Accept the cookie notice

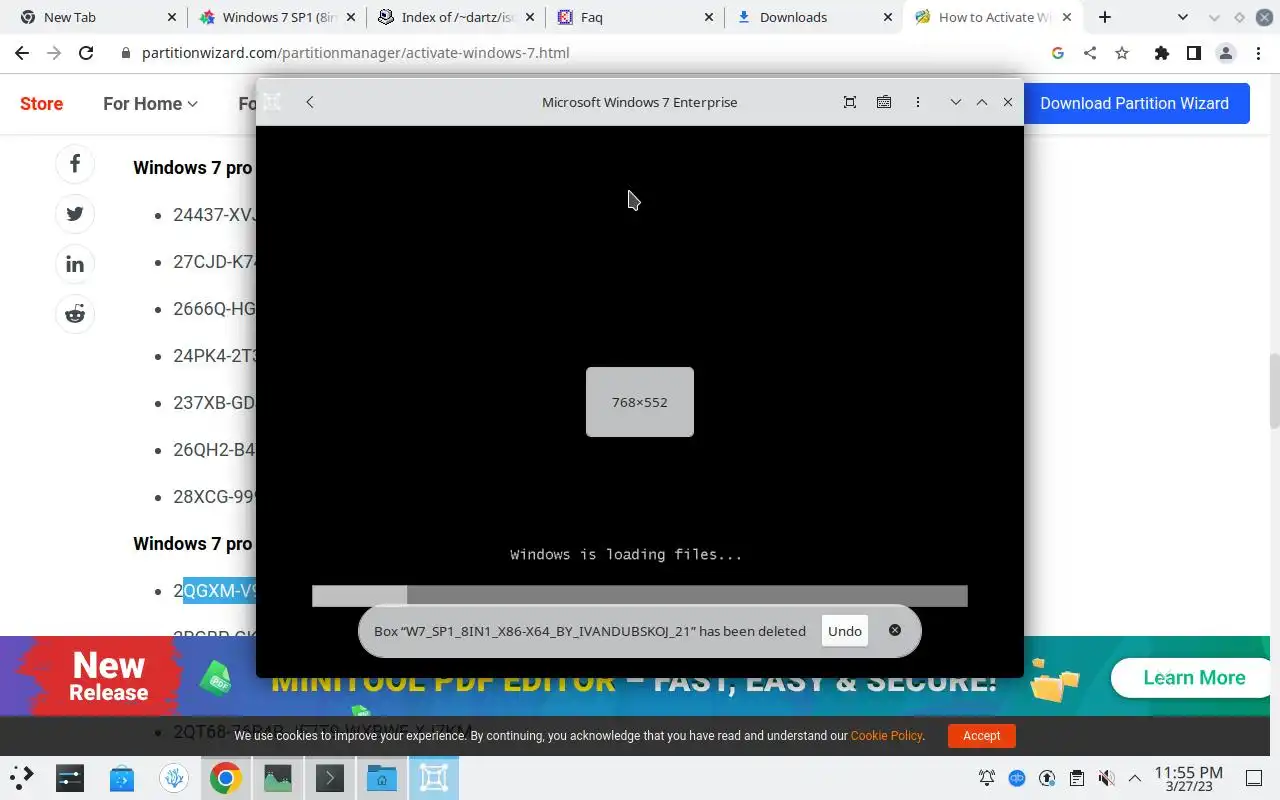[x=981, y=736]
